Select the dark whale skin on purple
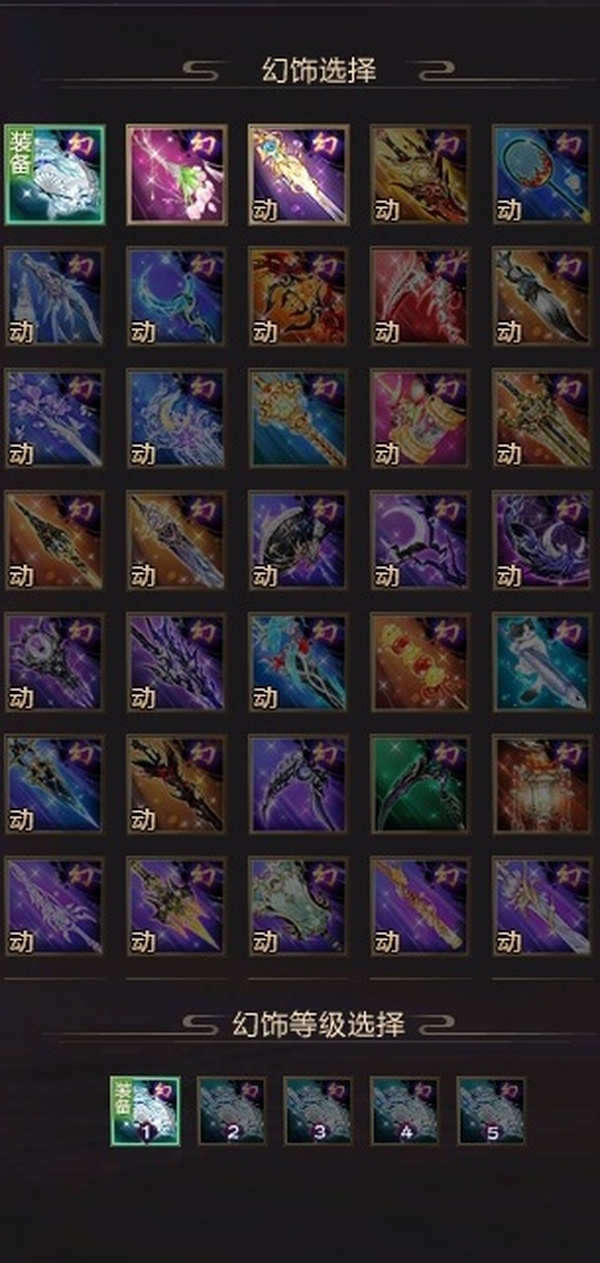This screenshot has height=1263, width=600. coord(542,540)
